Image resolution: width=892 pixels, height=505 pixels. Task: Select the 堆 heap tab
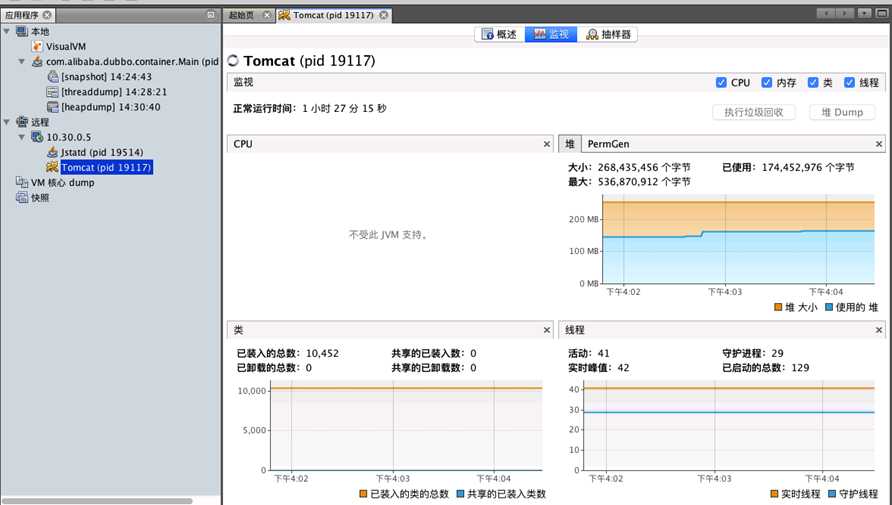(x=569, y=144)
